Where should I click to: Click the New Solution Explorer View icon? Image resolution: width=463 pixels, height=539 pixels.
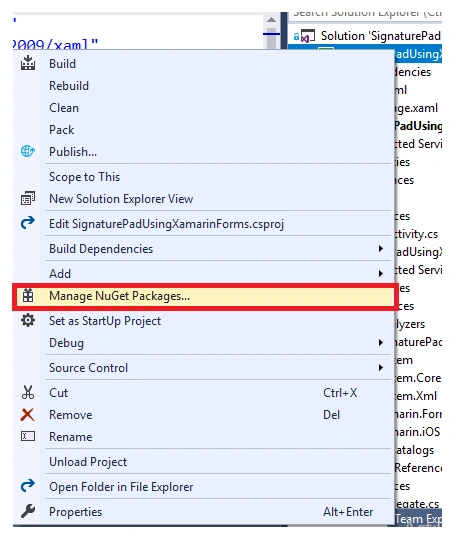(x=28, y=198)
